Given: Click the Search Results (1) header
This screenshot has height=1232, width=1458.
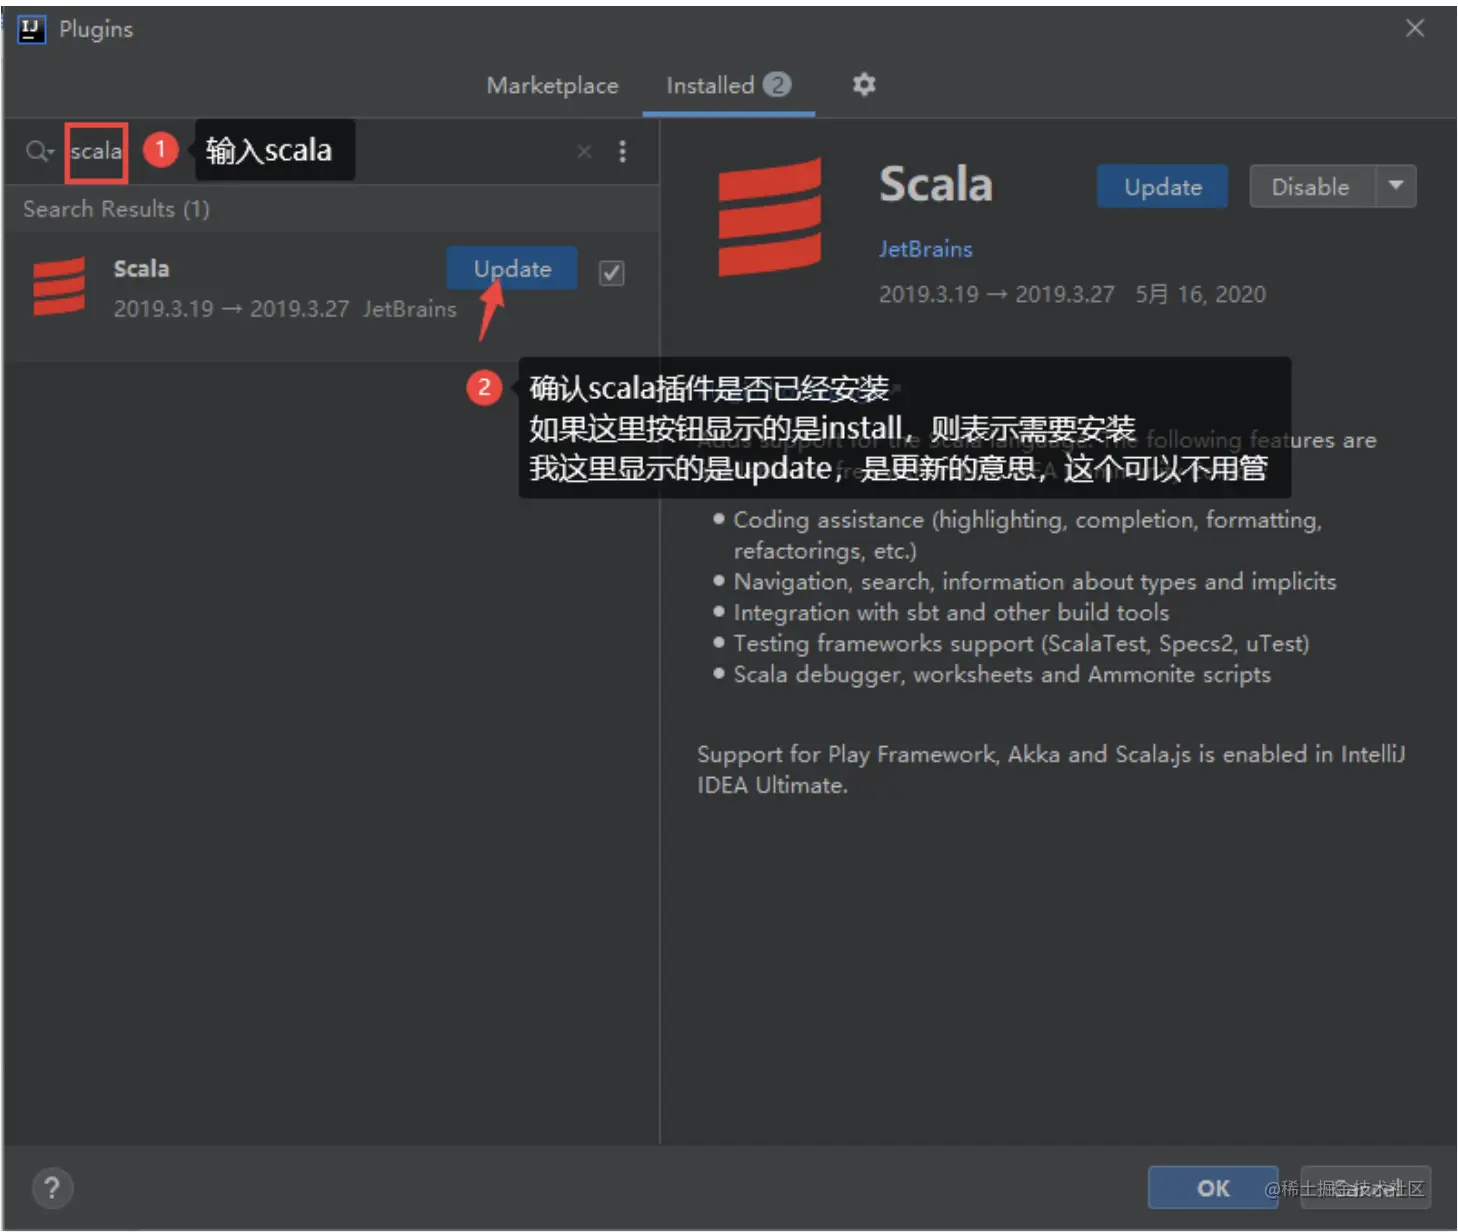Looking at the screenshot, I should coord(116,209).
